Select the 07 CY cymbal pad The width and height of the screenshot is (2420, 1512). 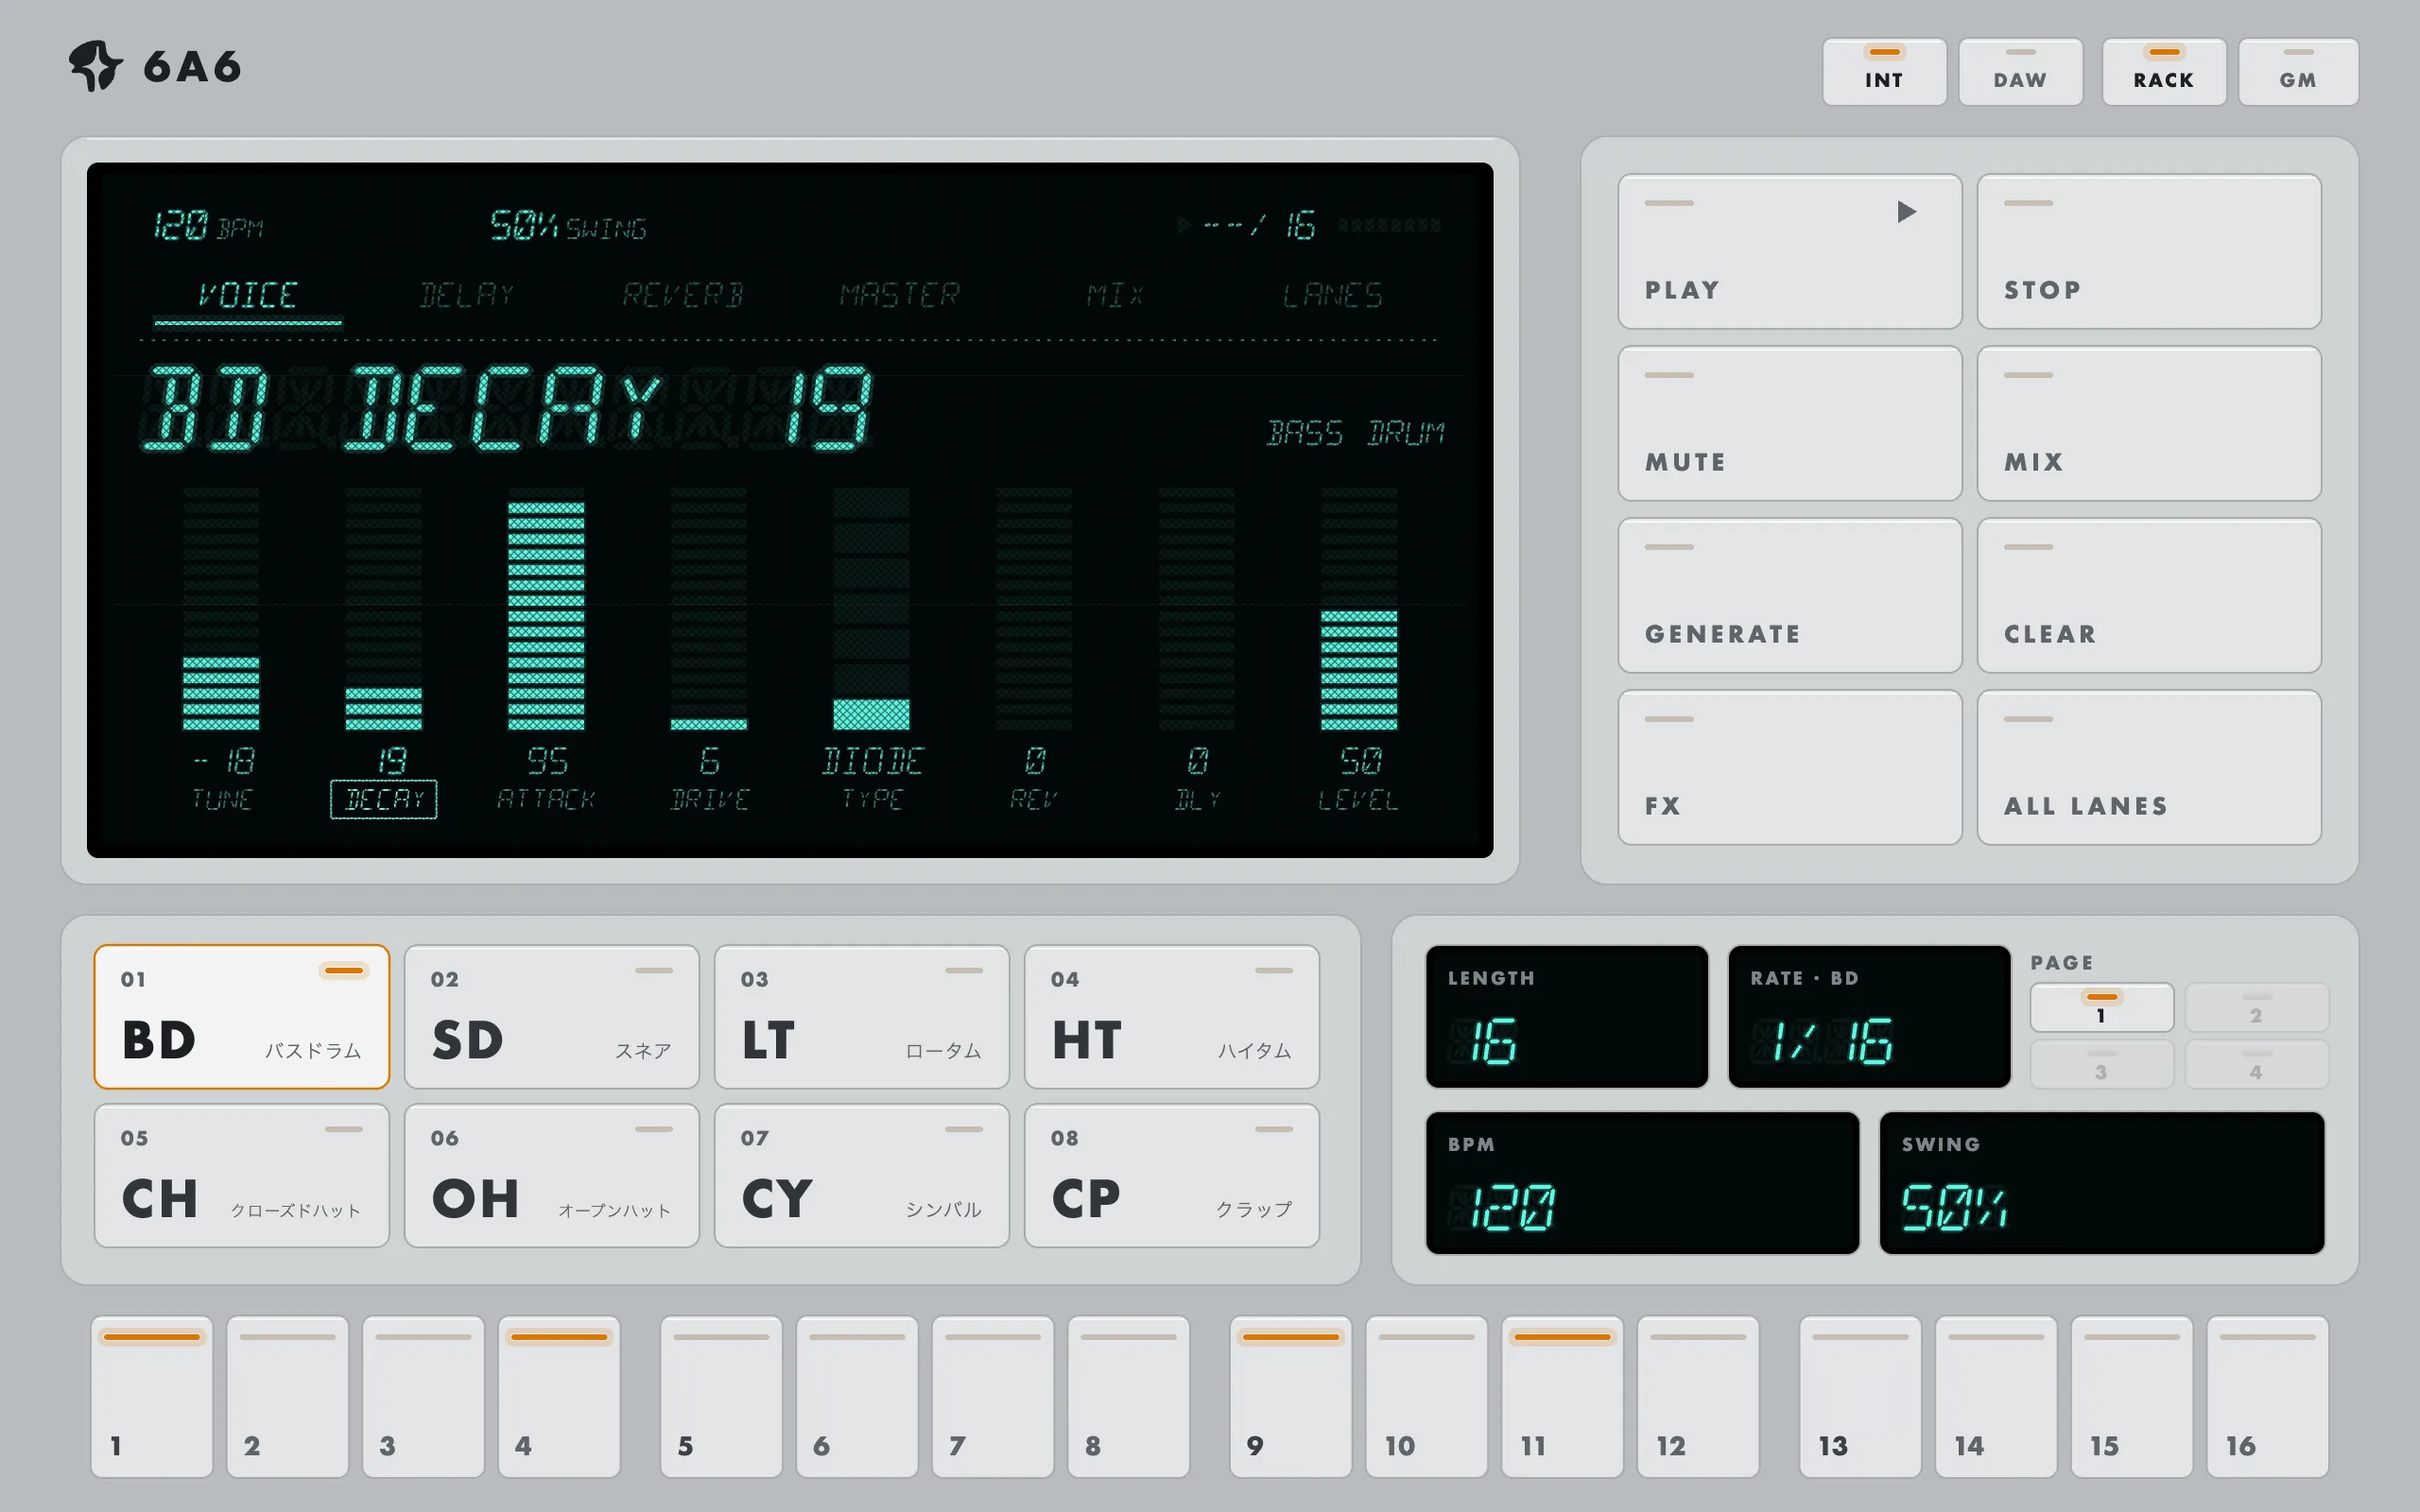[x=862, y=1176]
